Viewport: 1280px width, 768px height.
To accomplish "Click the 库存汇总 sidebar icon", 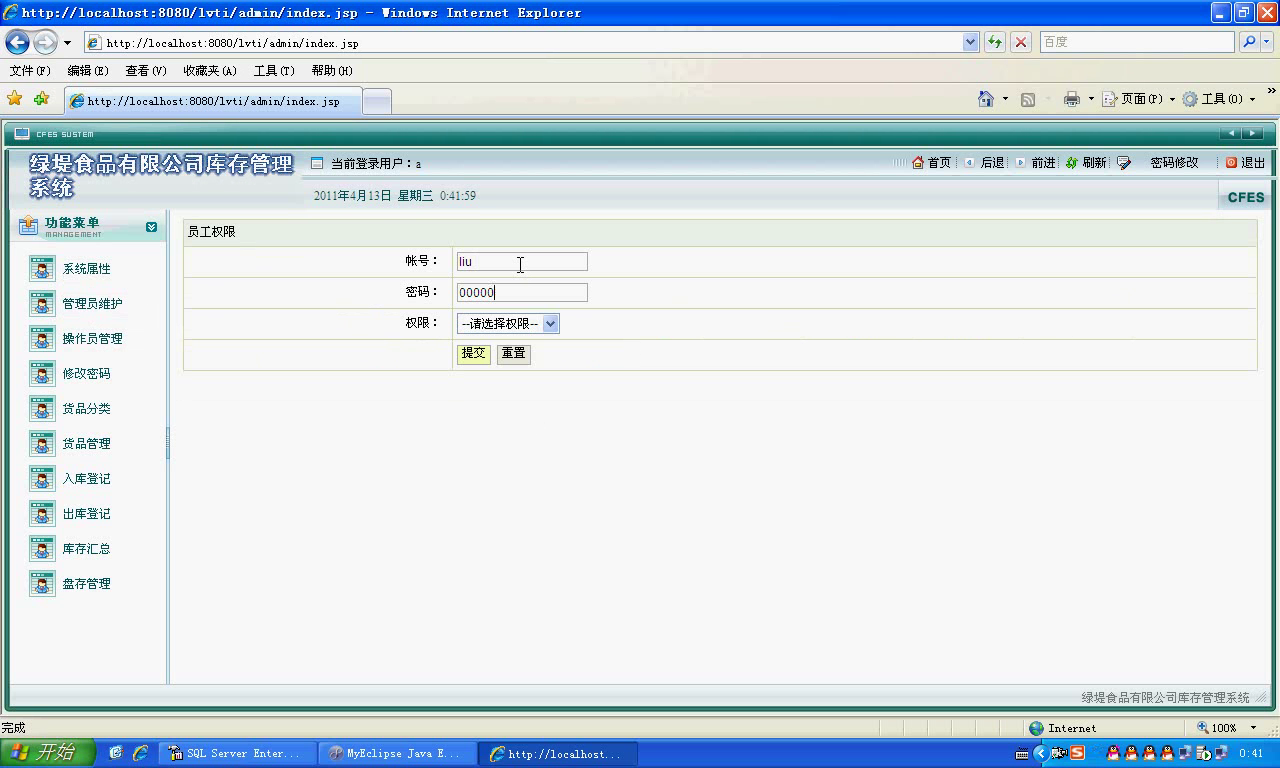I will tap(42, 549).
